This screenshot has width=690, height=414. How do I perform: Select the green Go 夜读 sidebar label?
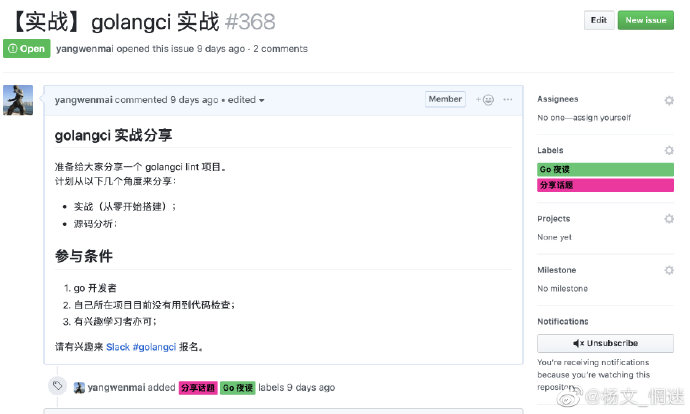[605, 169]
